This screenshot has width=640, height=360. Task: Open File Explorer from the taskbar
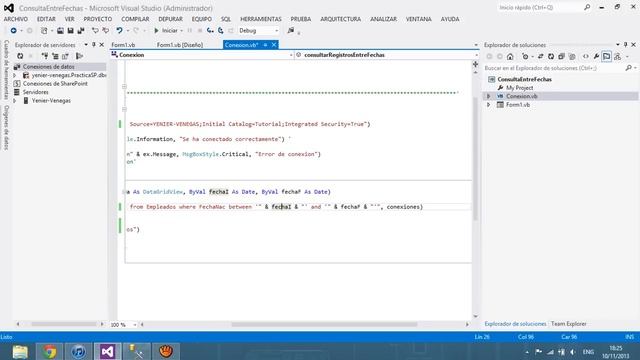coord(20,351)
